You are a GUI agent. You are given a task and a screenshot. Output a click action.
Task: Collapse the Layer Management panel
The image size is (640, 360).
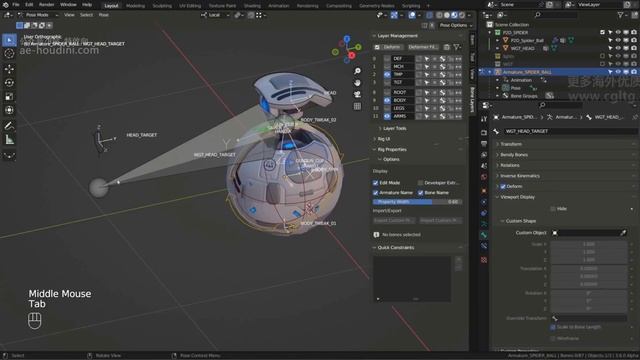click(x=374, y=36)
